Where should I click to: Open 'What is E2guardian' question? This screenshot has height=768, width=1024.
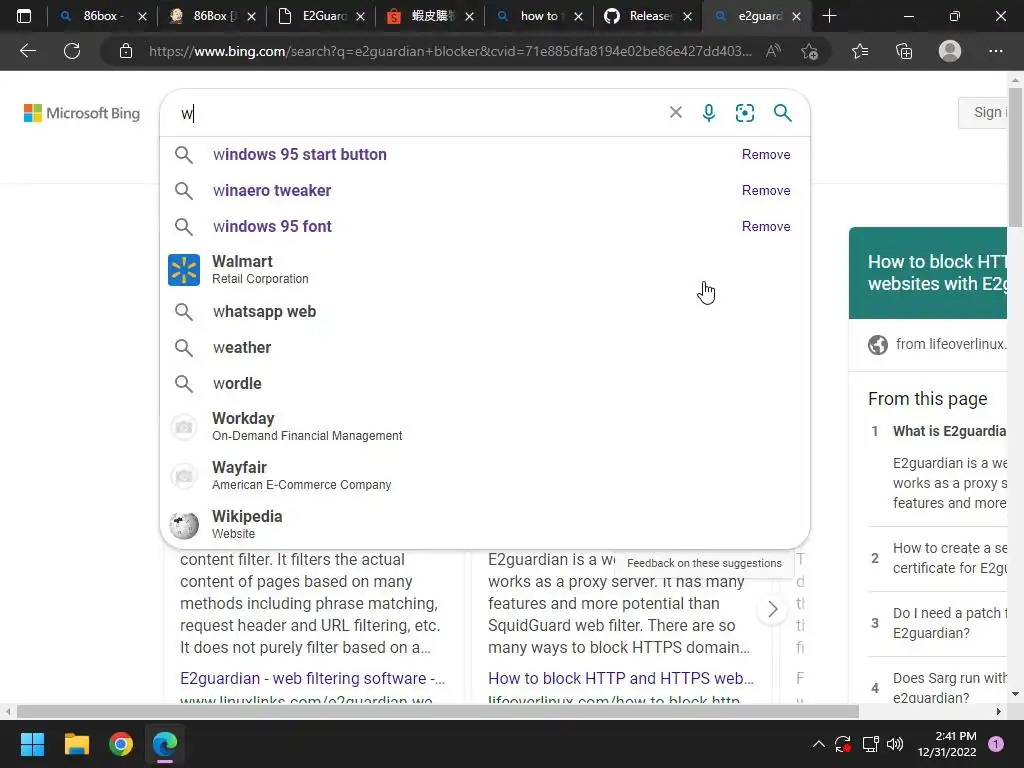tap(949, 431)
